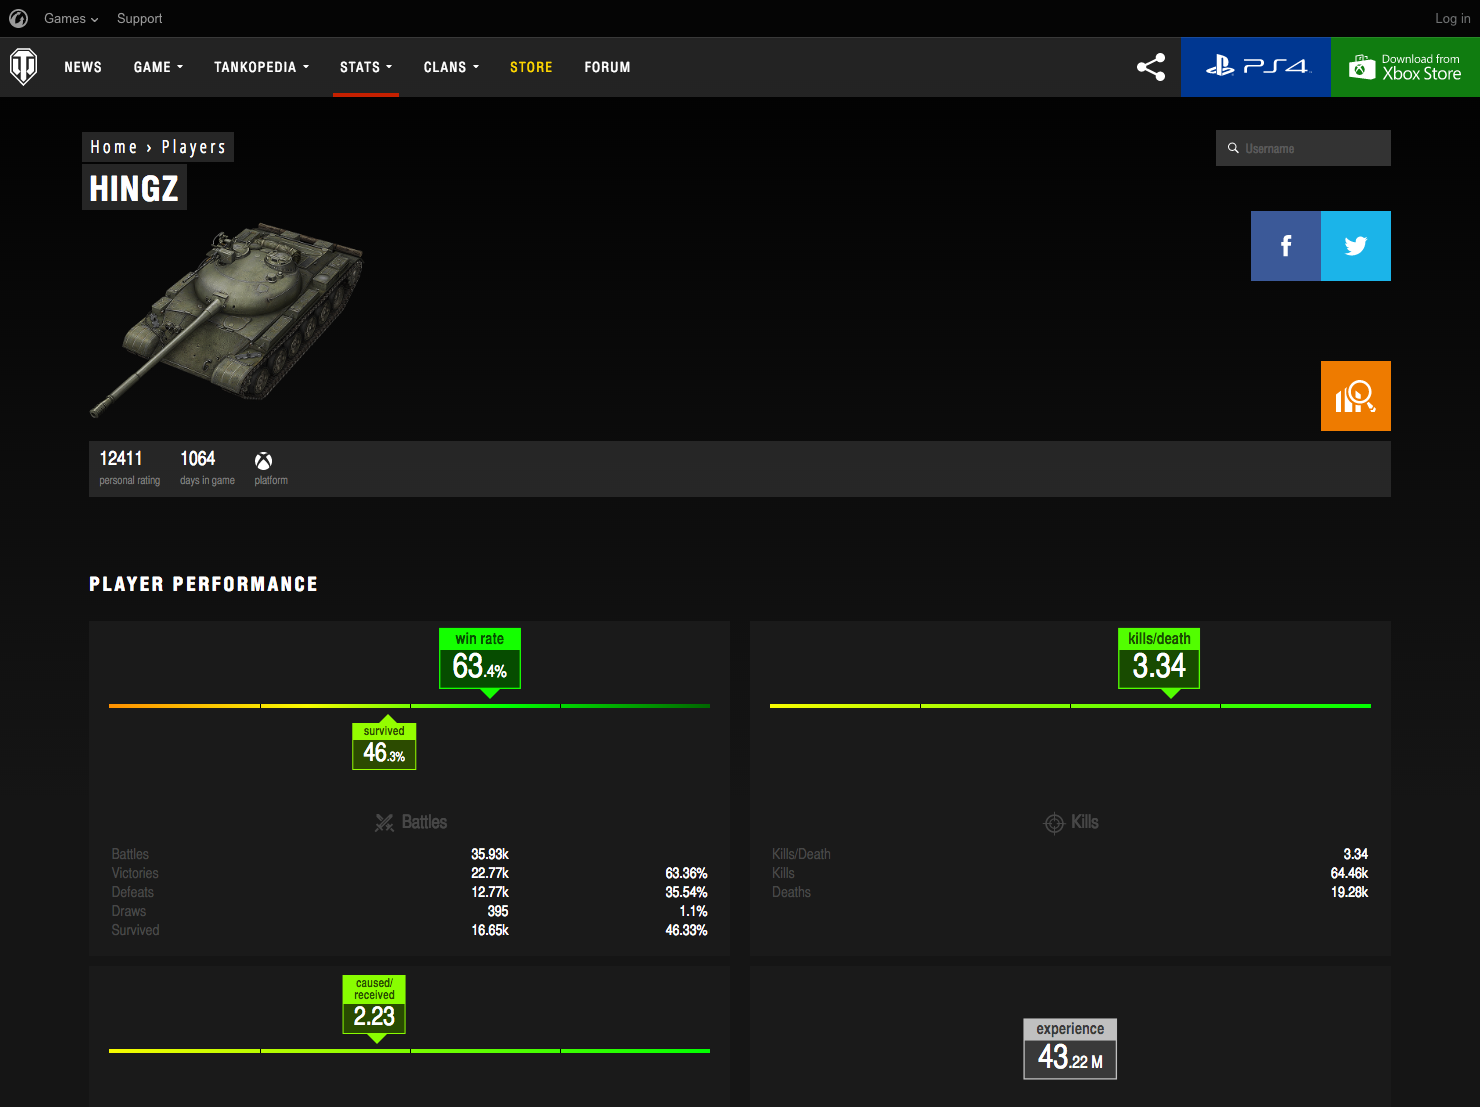Click Log in link
Viewport: 1480px width, 1107px height.
(1452, 18)
